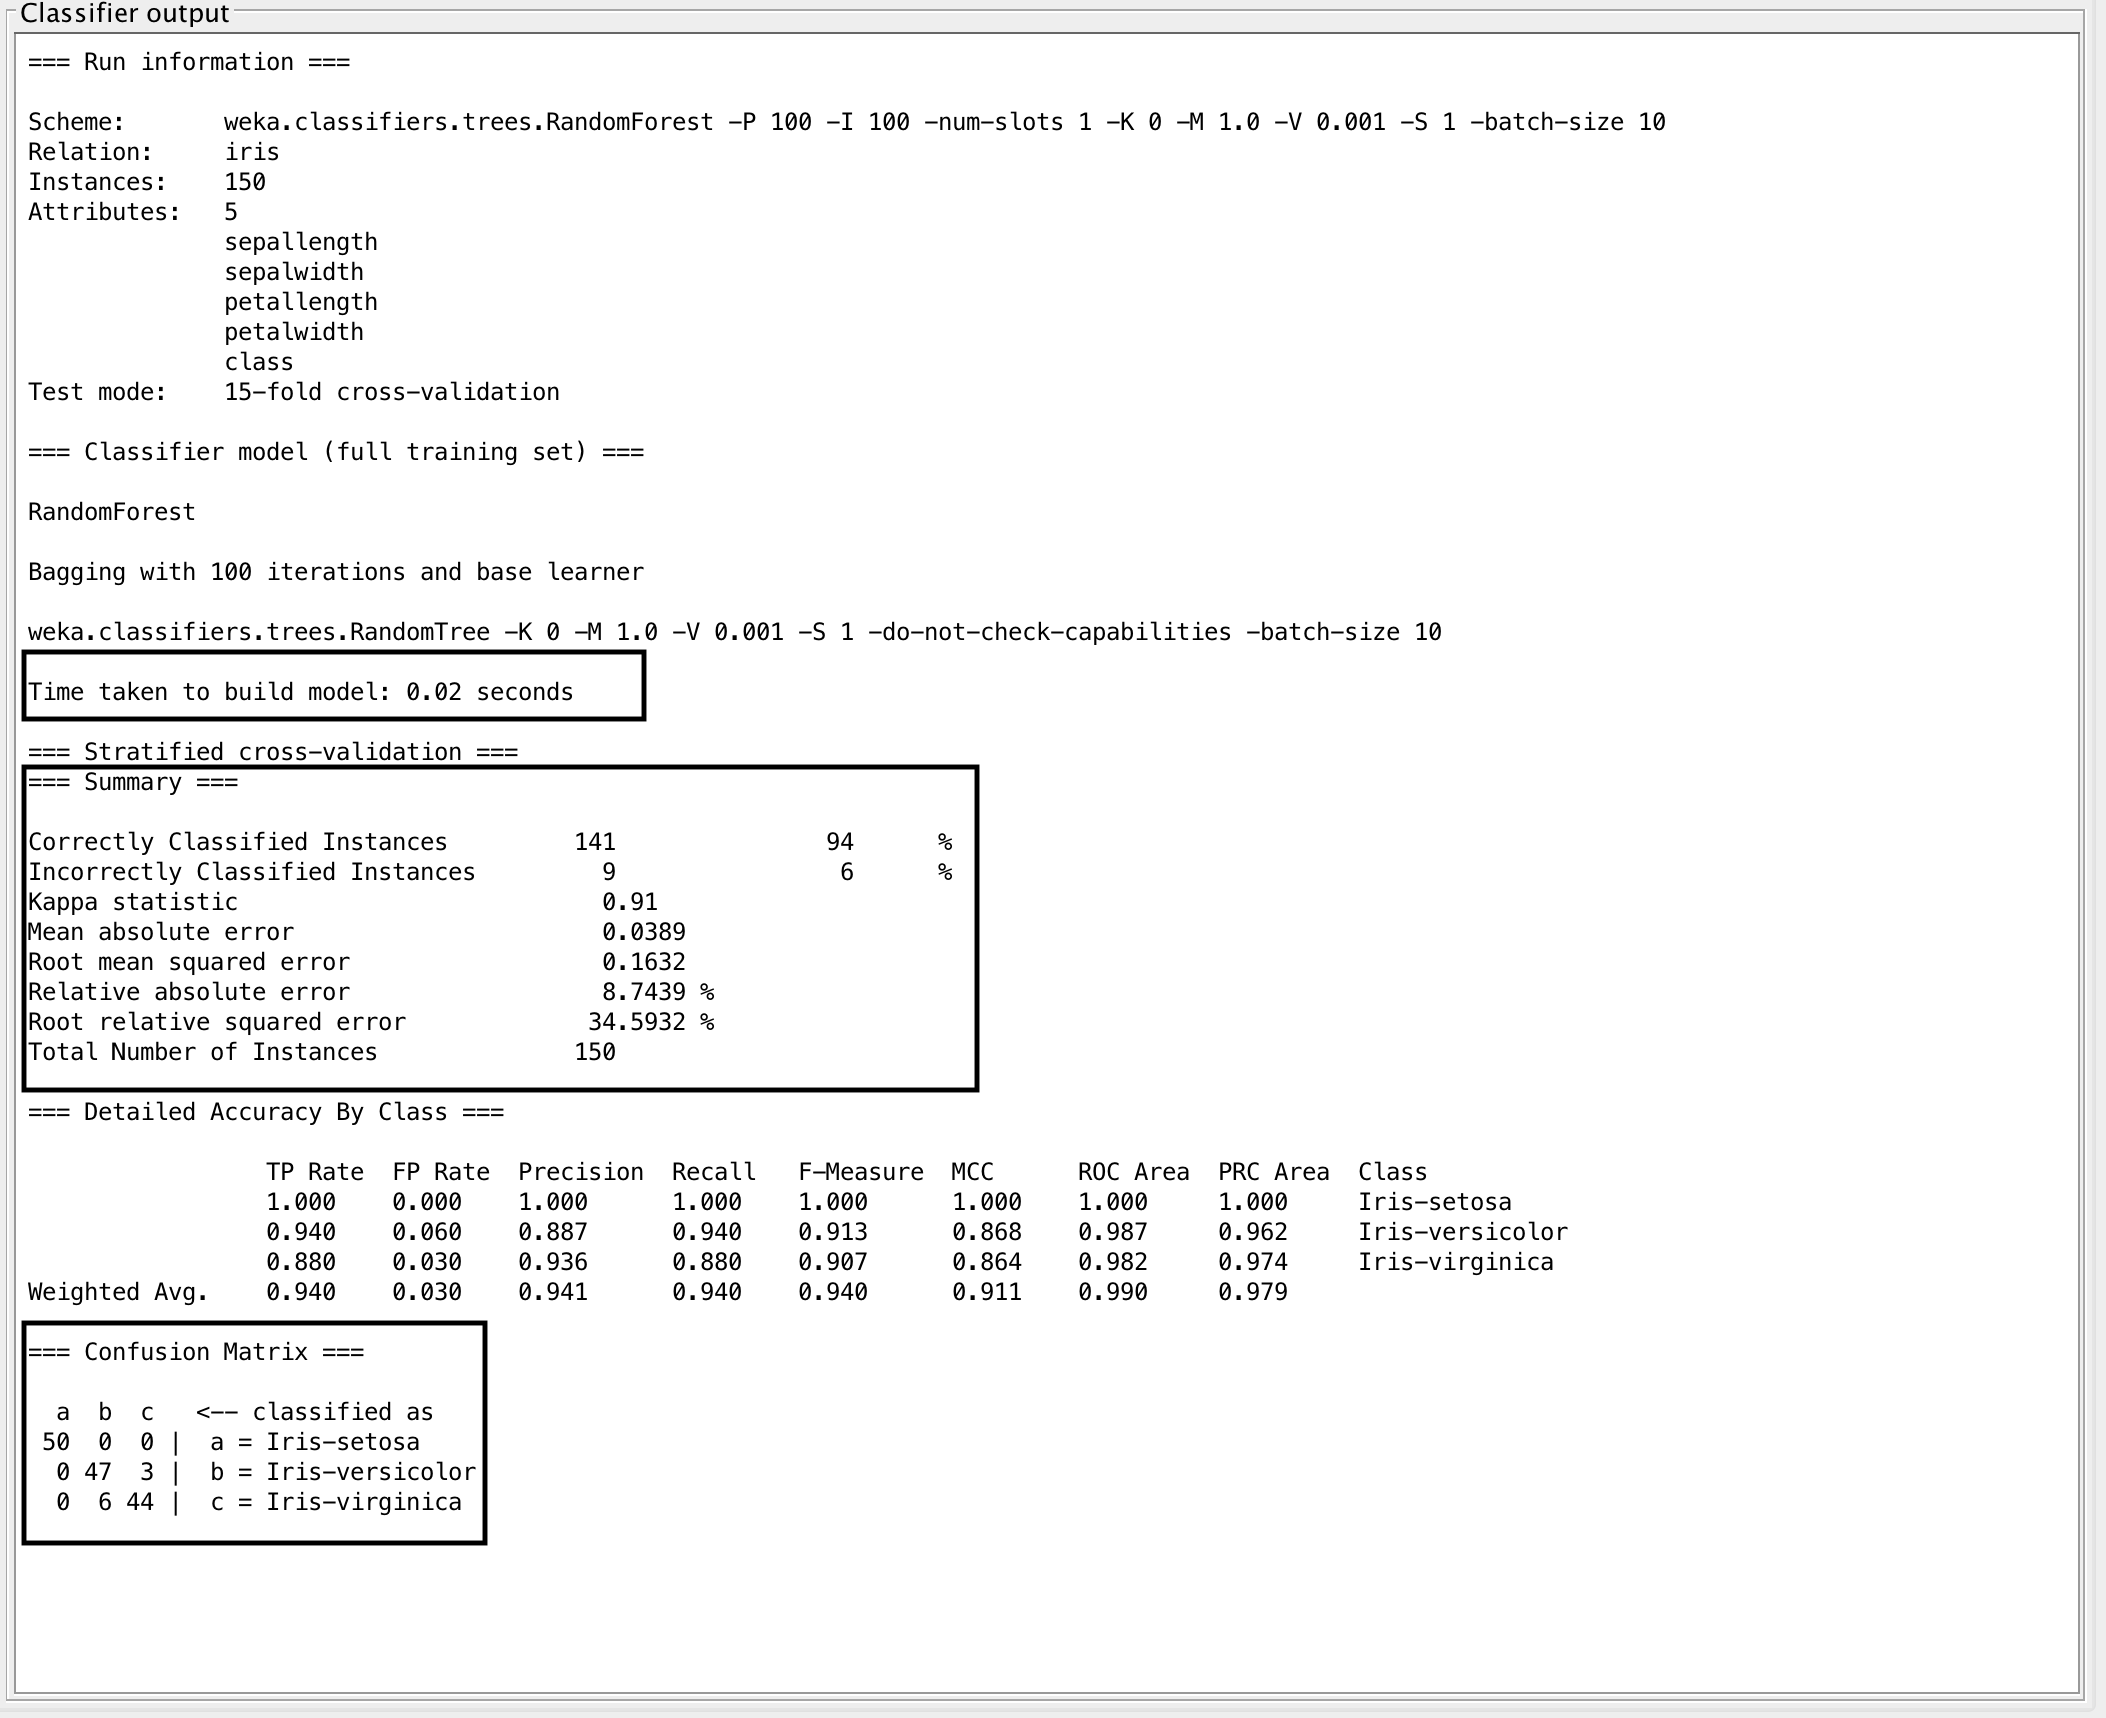Click the "Classifier output" panel title
2106x1718 pixels.
click(124, 14)
